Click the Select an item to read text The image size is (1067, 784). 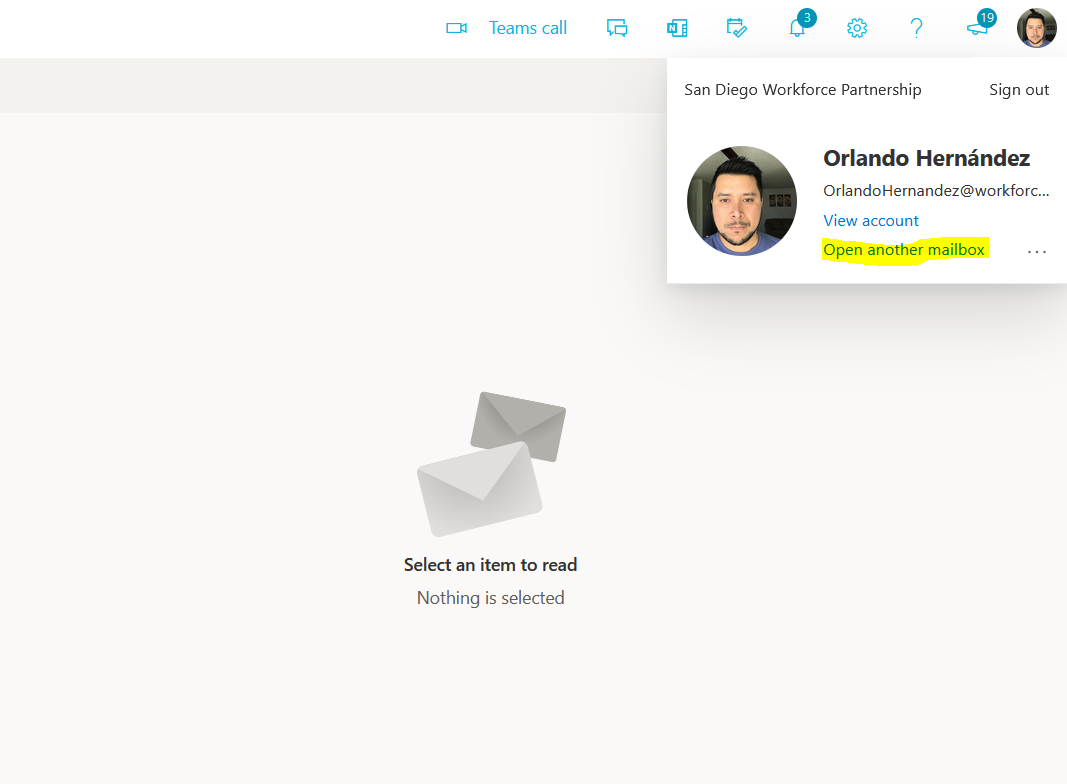(x=490, y=565)
